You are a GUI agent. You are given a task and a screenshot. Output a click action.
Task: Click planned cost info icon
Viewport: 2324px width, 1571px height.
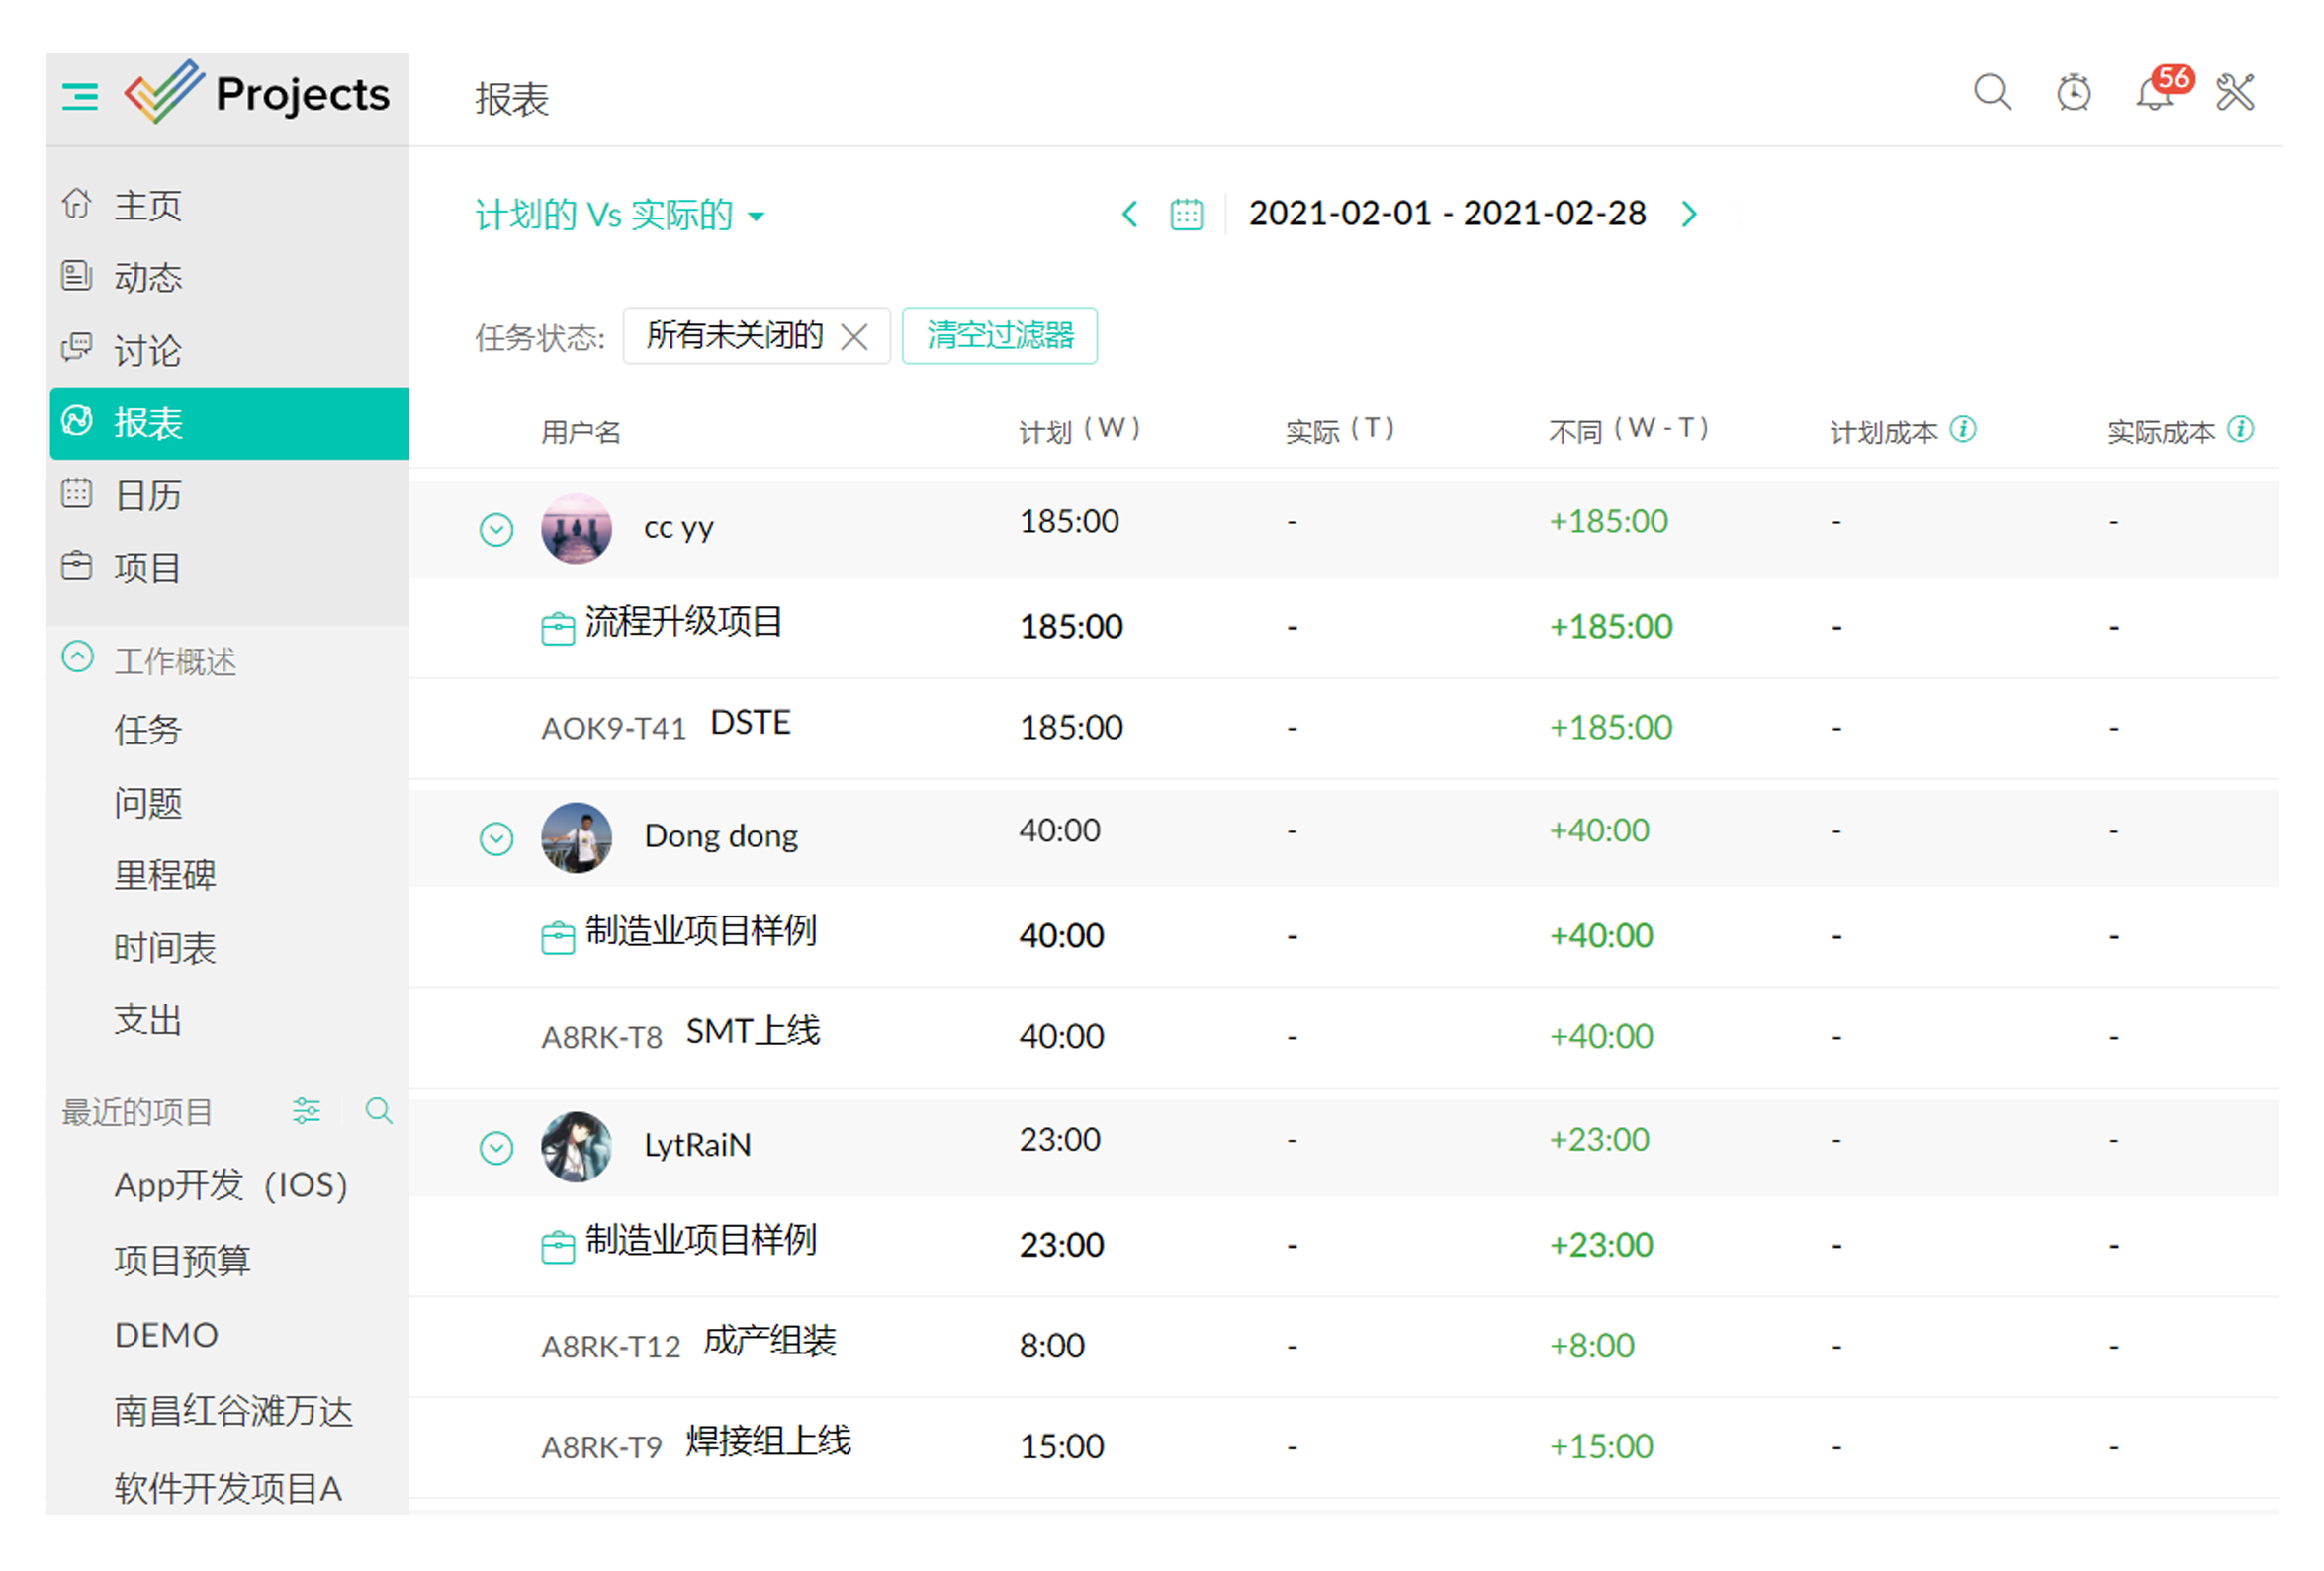click(x=1962, y=429)
